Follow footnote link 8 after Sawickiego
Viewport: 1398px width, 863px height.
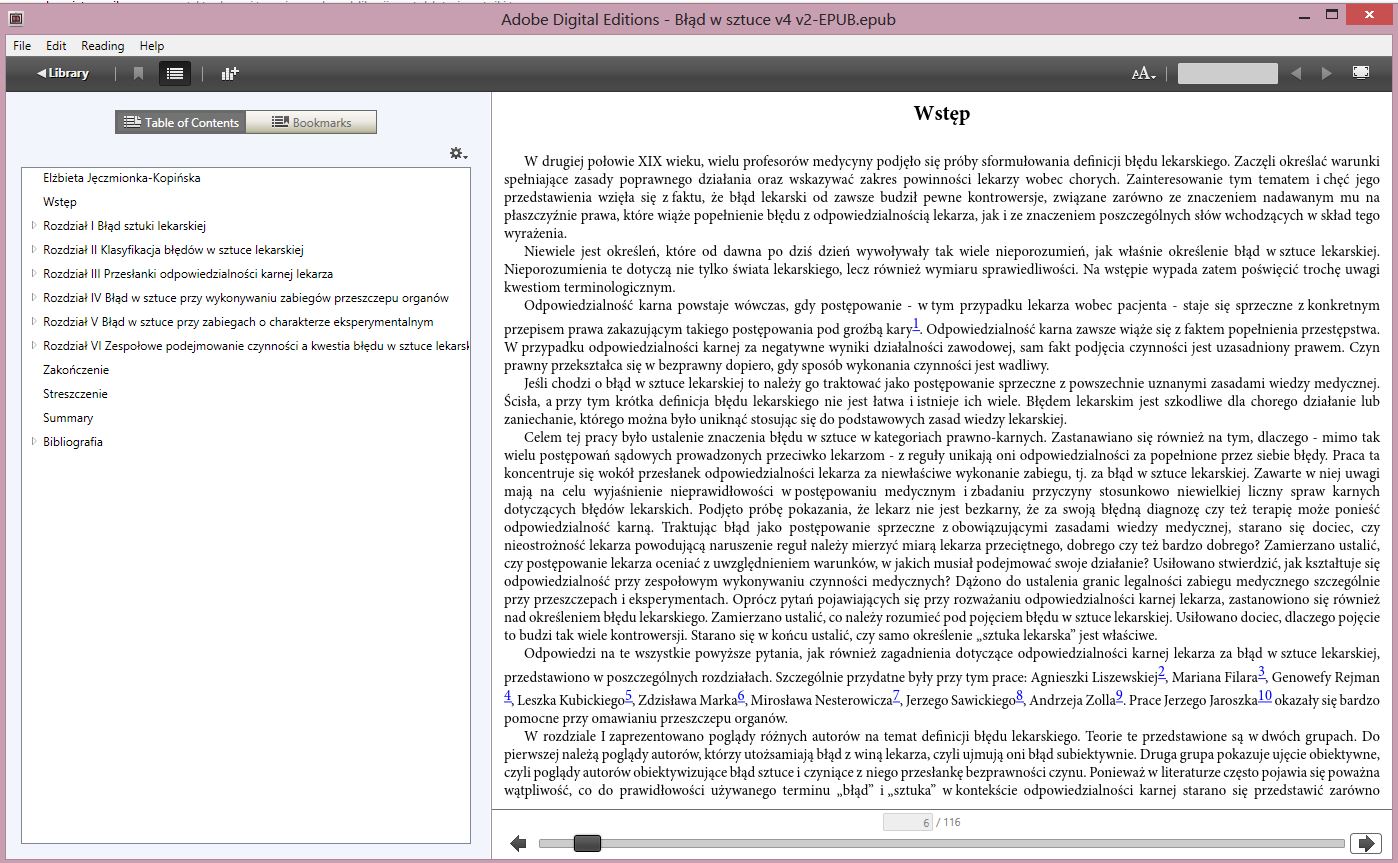tap(1020, 696)
